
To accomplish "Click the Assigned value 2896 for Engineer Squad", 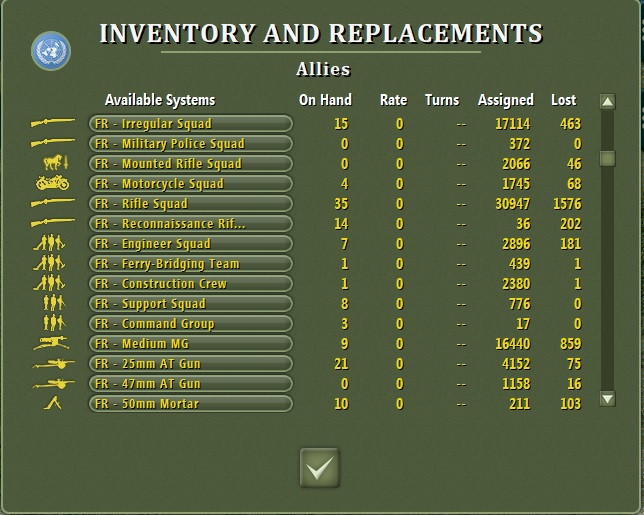I will click(x=516, y=244).
